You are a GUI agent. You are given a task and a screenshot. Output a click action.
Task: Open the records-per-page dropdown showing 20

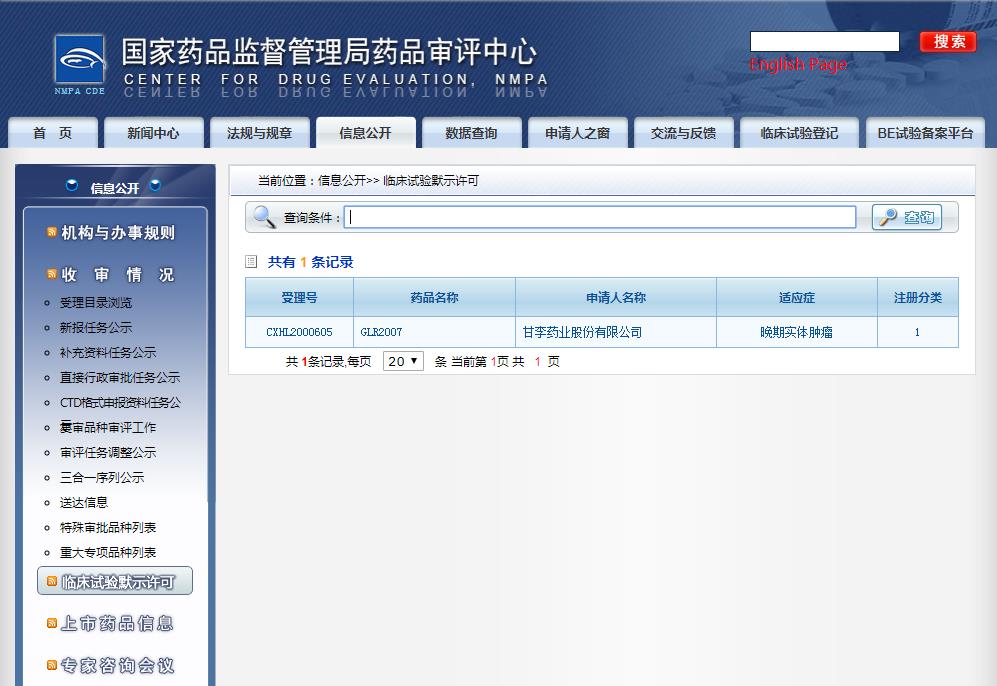click(x=403, y=361)
